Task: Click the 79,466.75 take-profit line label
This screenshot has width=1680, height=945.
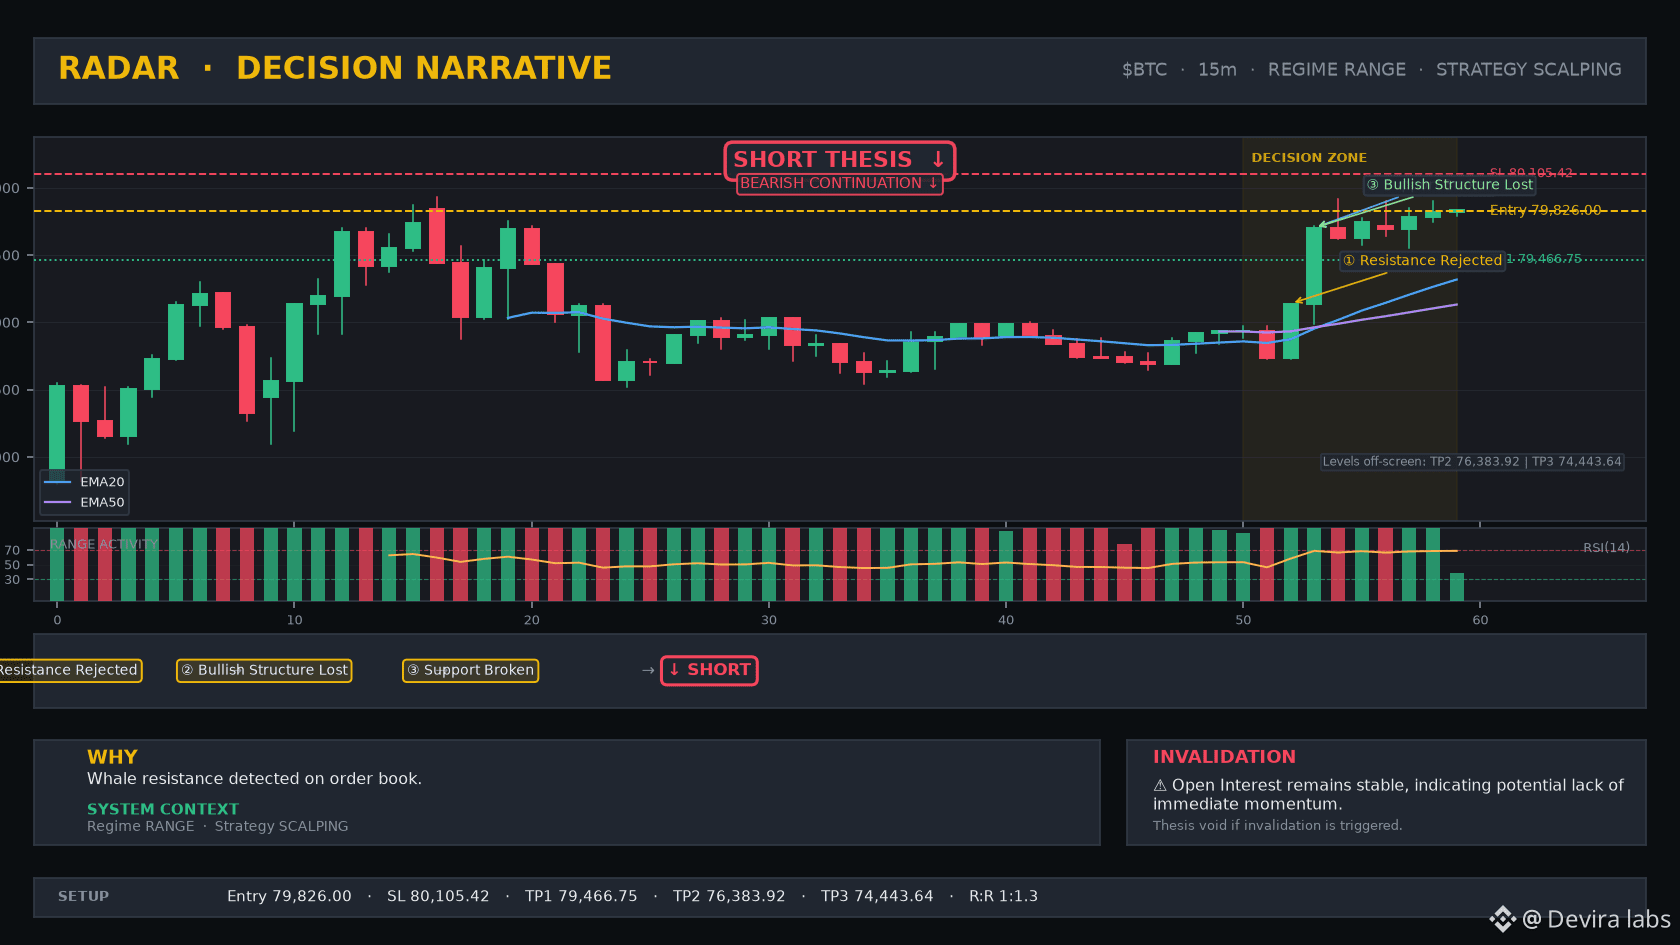Action: tap(1545, 259)
